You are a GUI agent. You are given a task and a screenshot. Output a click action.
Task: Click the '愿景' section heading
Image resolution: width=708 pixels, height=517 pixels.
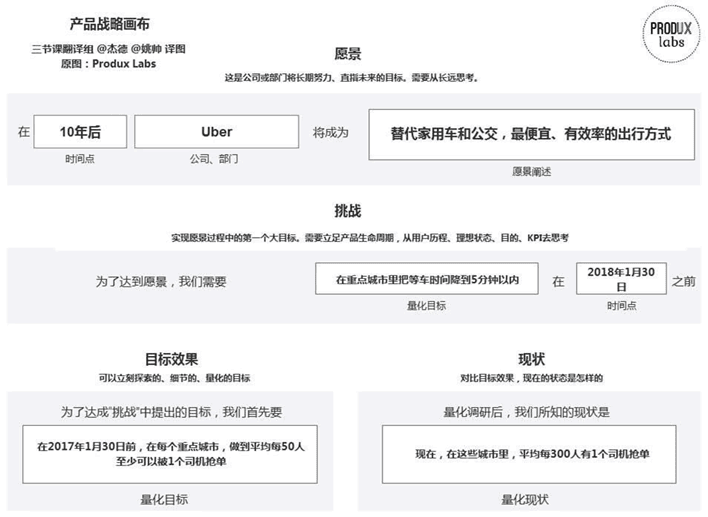[348, 54]
